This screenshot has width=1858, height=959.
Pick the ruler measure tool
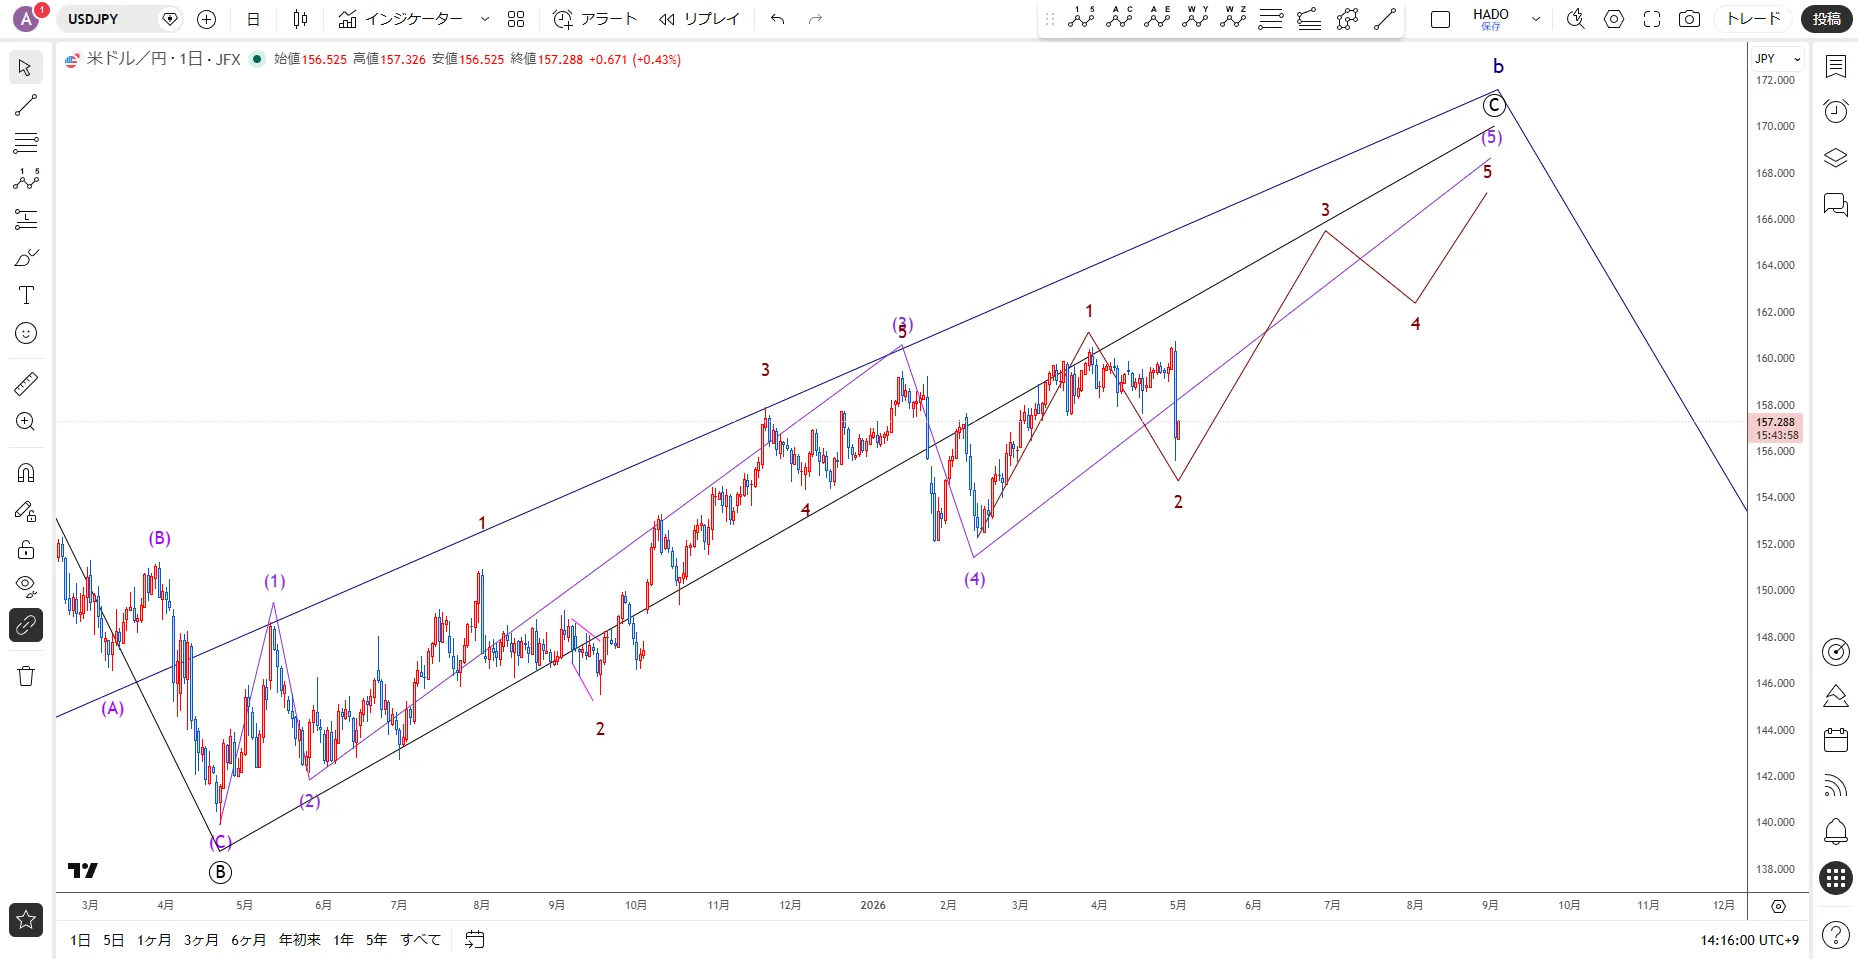tap(26, 383)
